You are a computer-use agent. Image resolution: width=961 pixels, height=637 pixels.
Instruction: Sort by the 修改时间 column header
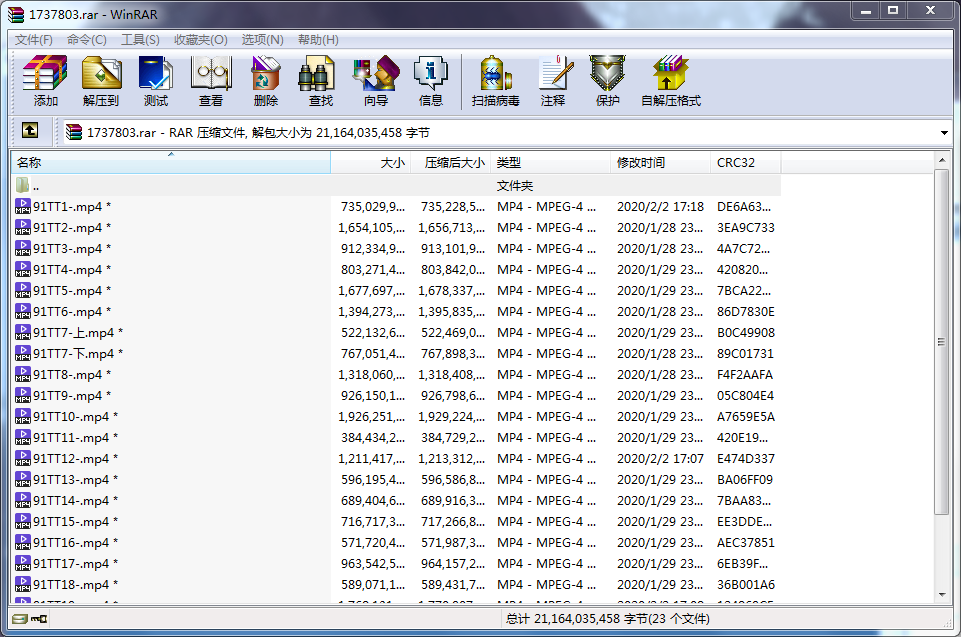661,162
